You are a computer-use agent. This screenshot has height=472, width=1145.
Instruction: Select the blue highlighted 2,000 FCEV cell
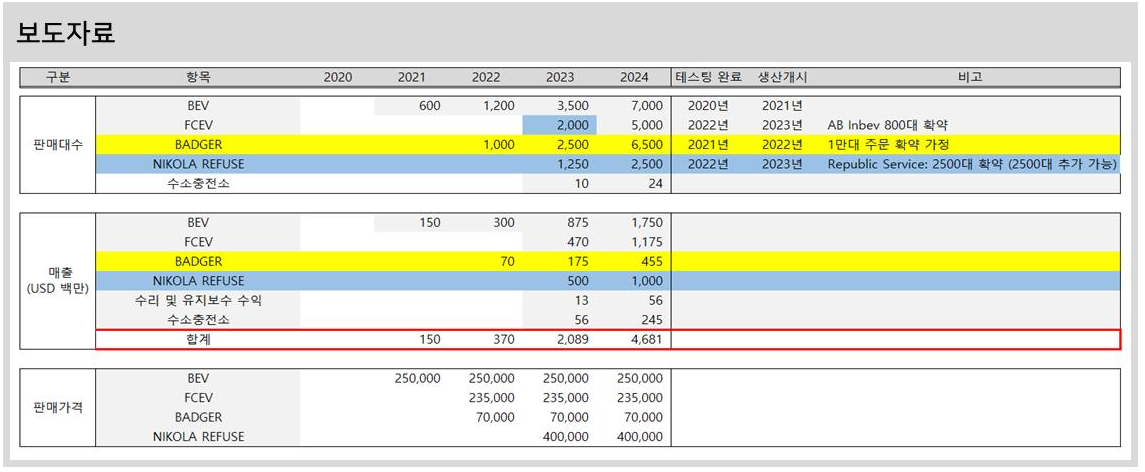click(x=559, y=125)
